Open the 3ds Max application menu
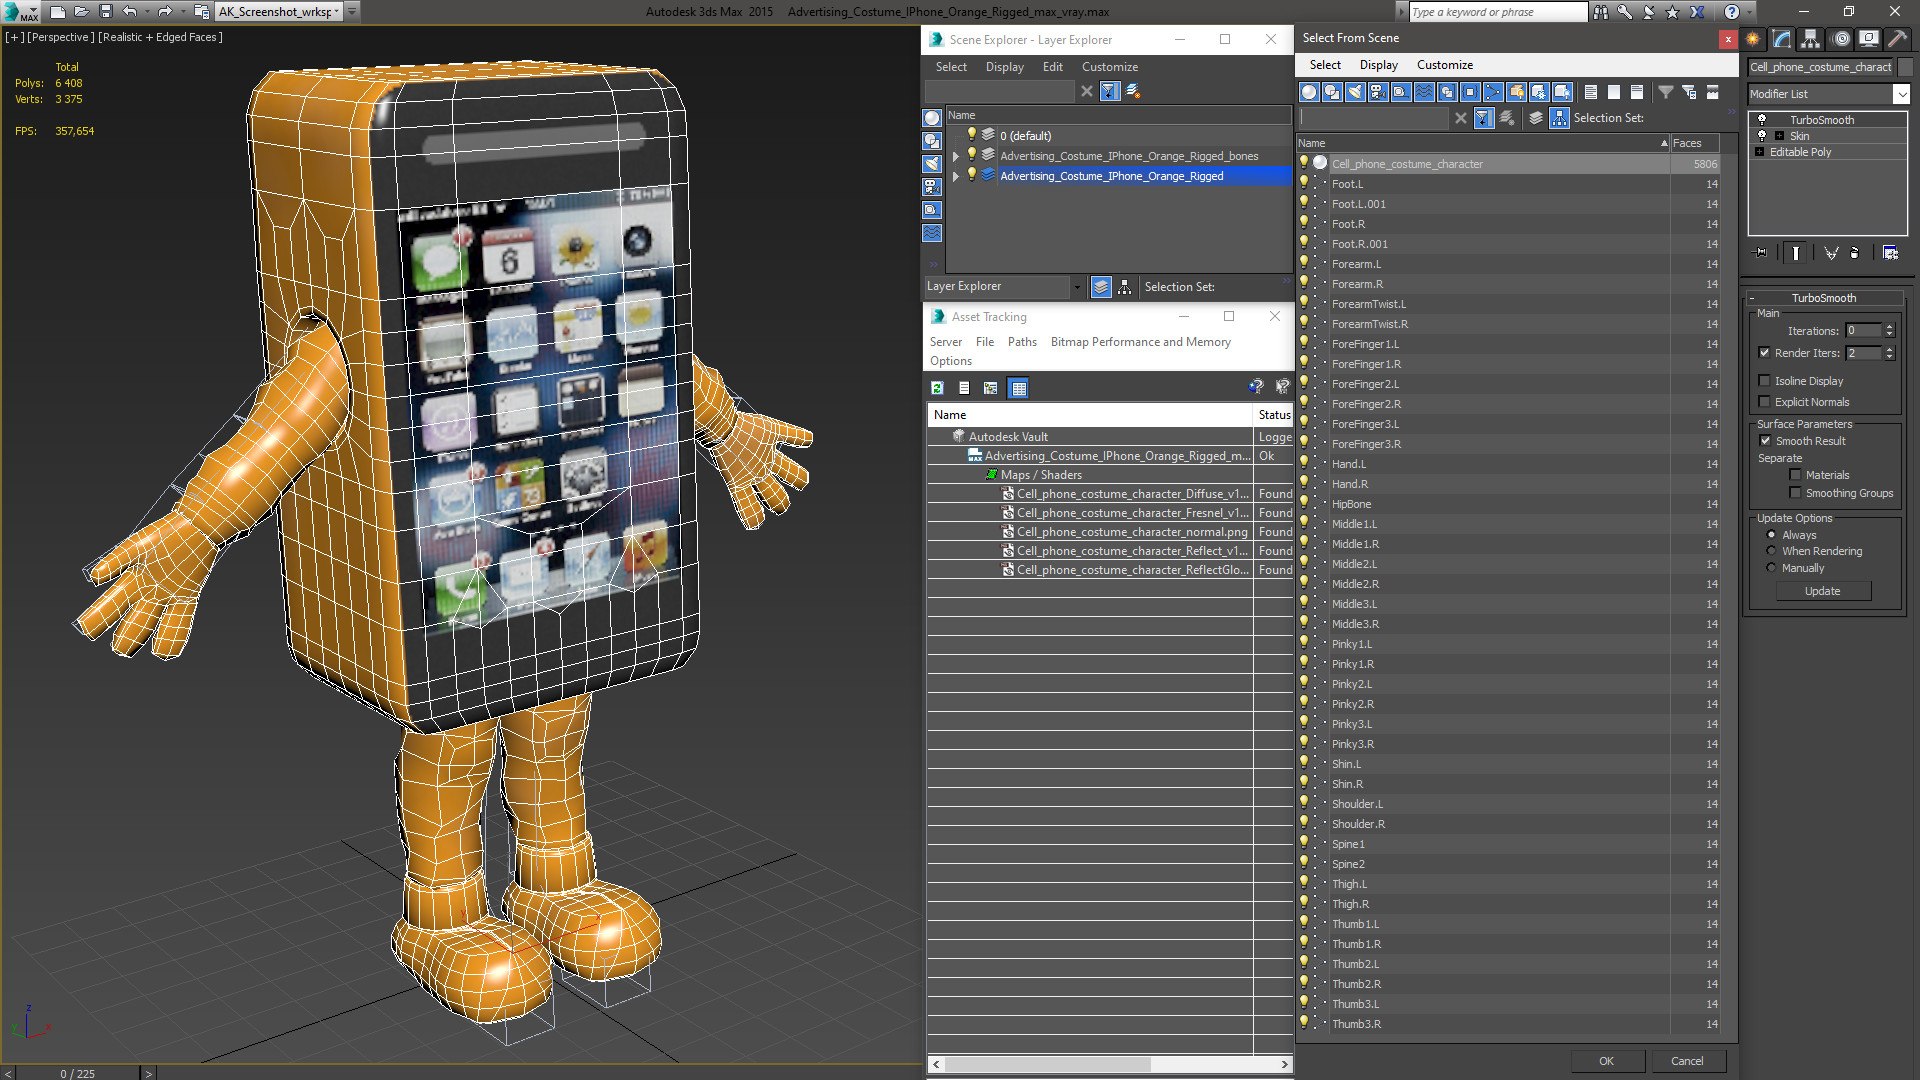The height and width of the screenshot is (1080, 1920). point(20,12)
